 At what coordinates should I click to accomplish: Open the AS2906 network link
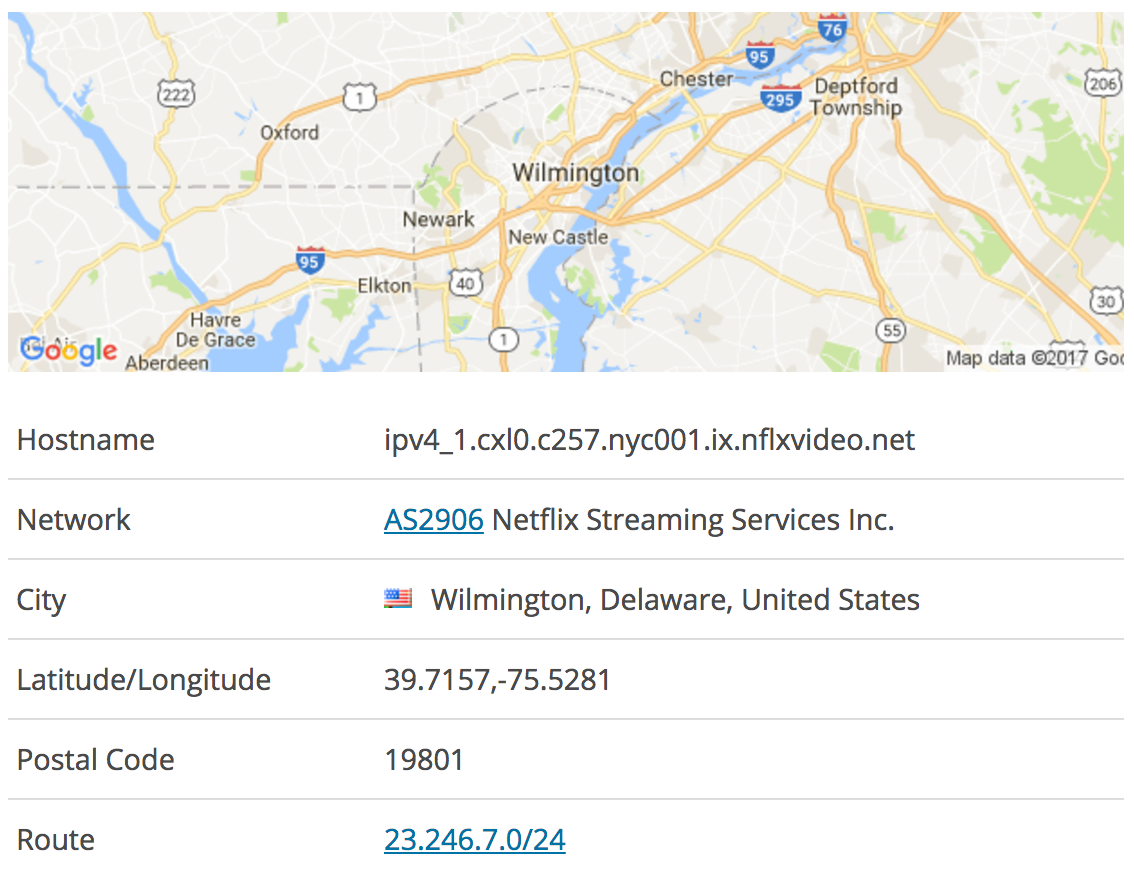[433, 520]
